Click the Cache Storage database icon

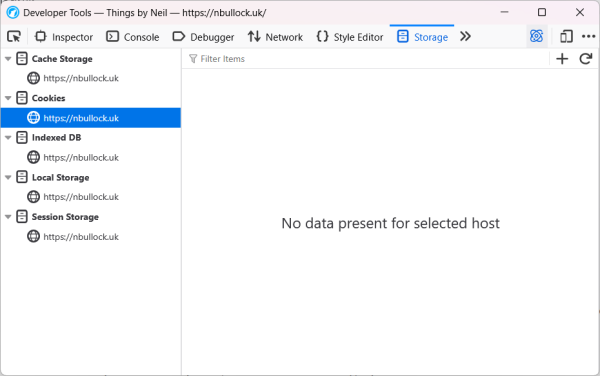[22, 59]
